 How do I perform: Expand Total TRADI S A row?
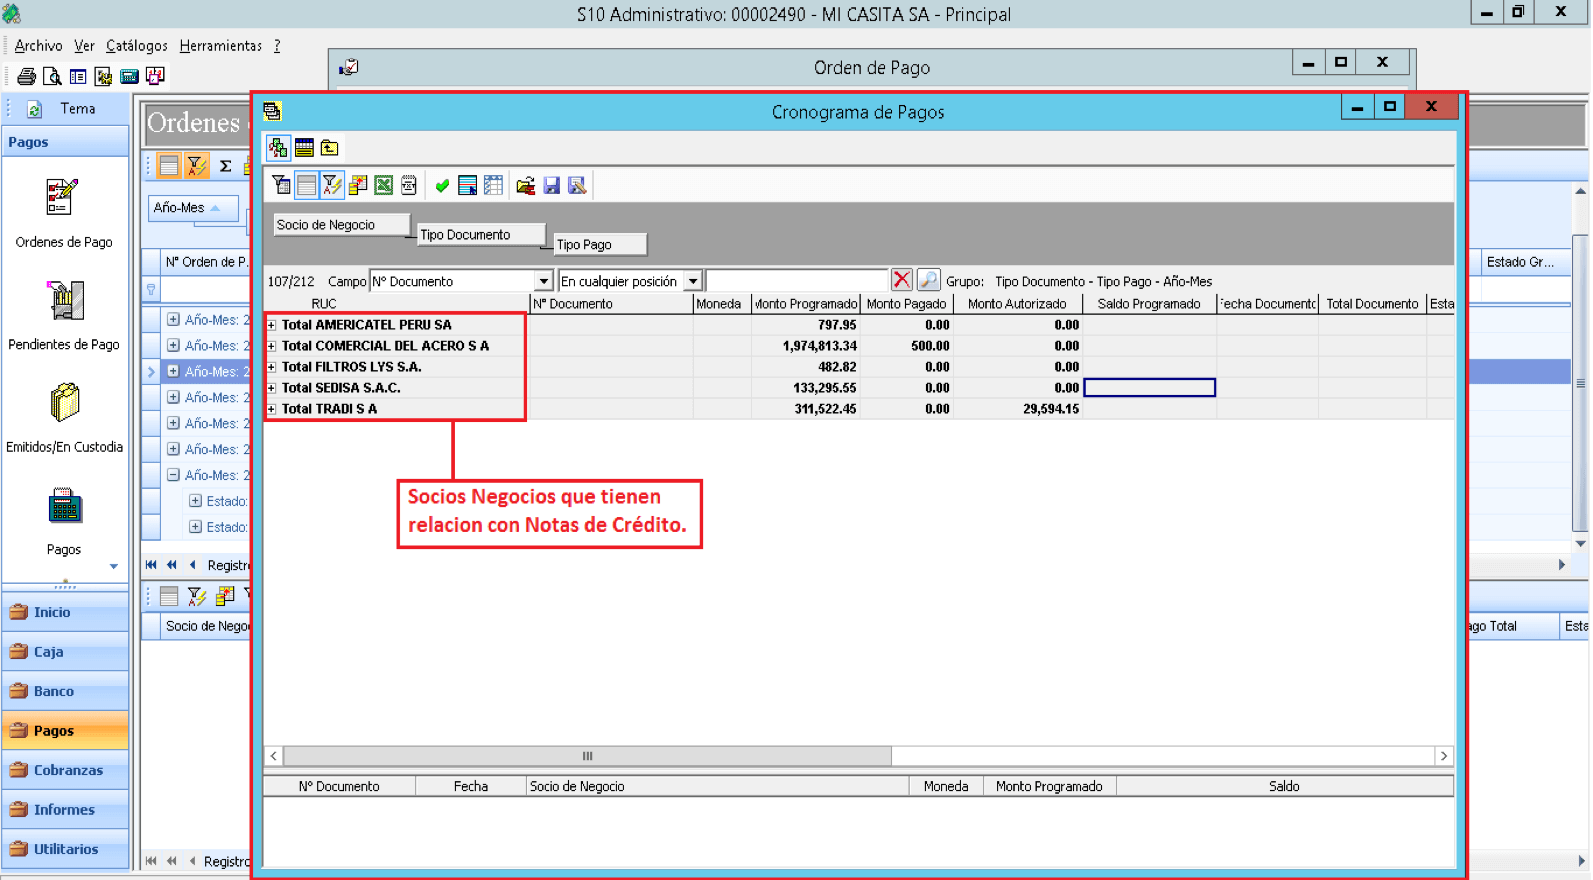coord(271,409)
